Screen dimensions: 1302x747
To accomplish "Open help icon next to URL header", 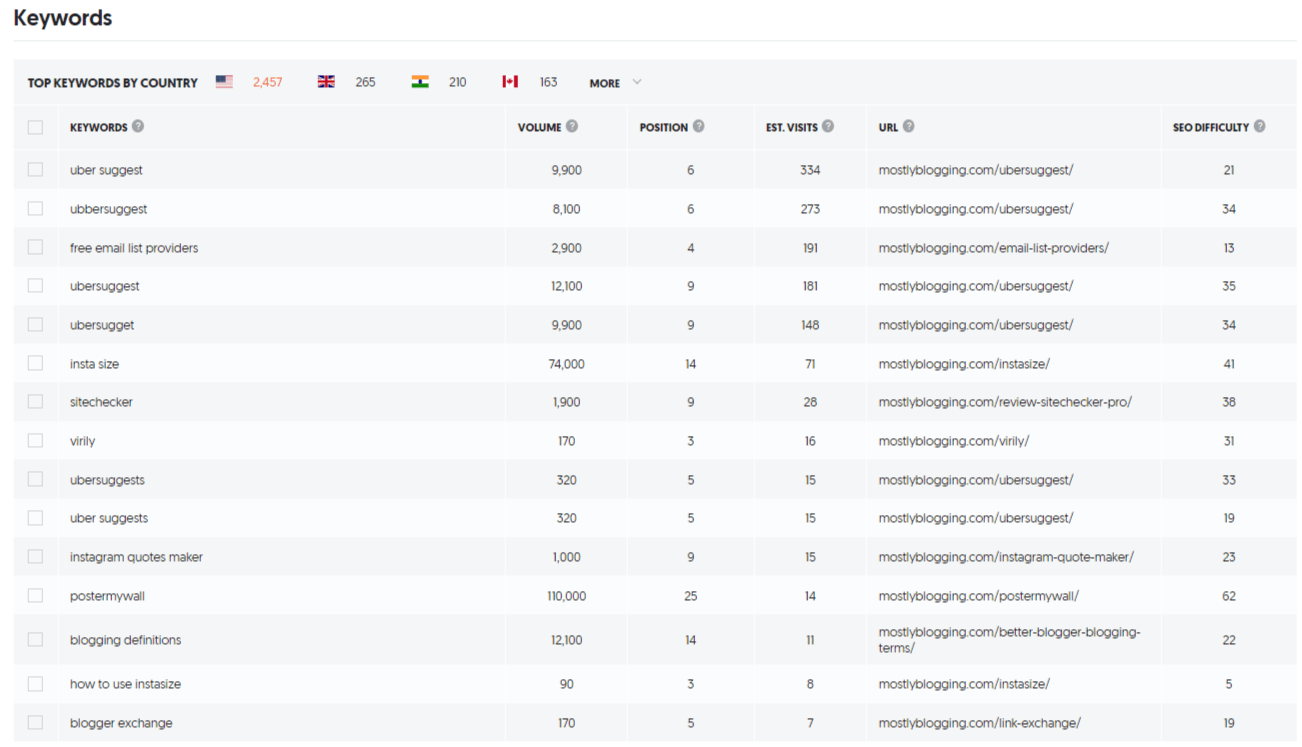I will [x=909, y=126].
